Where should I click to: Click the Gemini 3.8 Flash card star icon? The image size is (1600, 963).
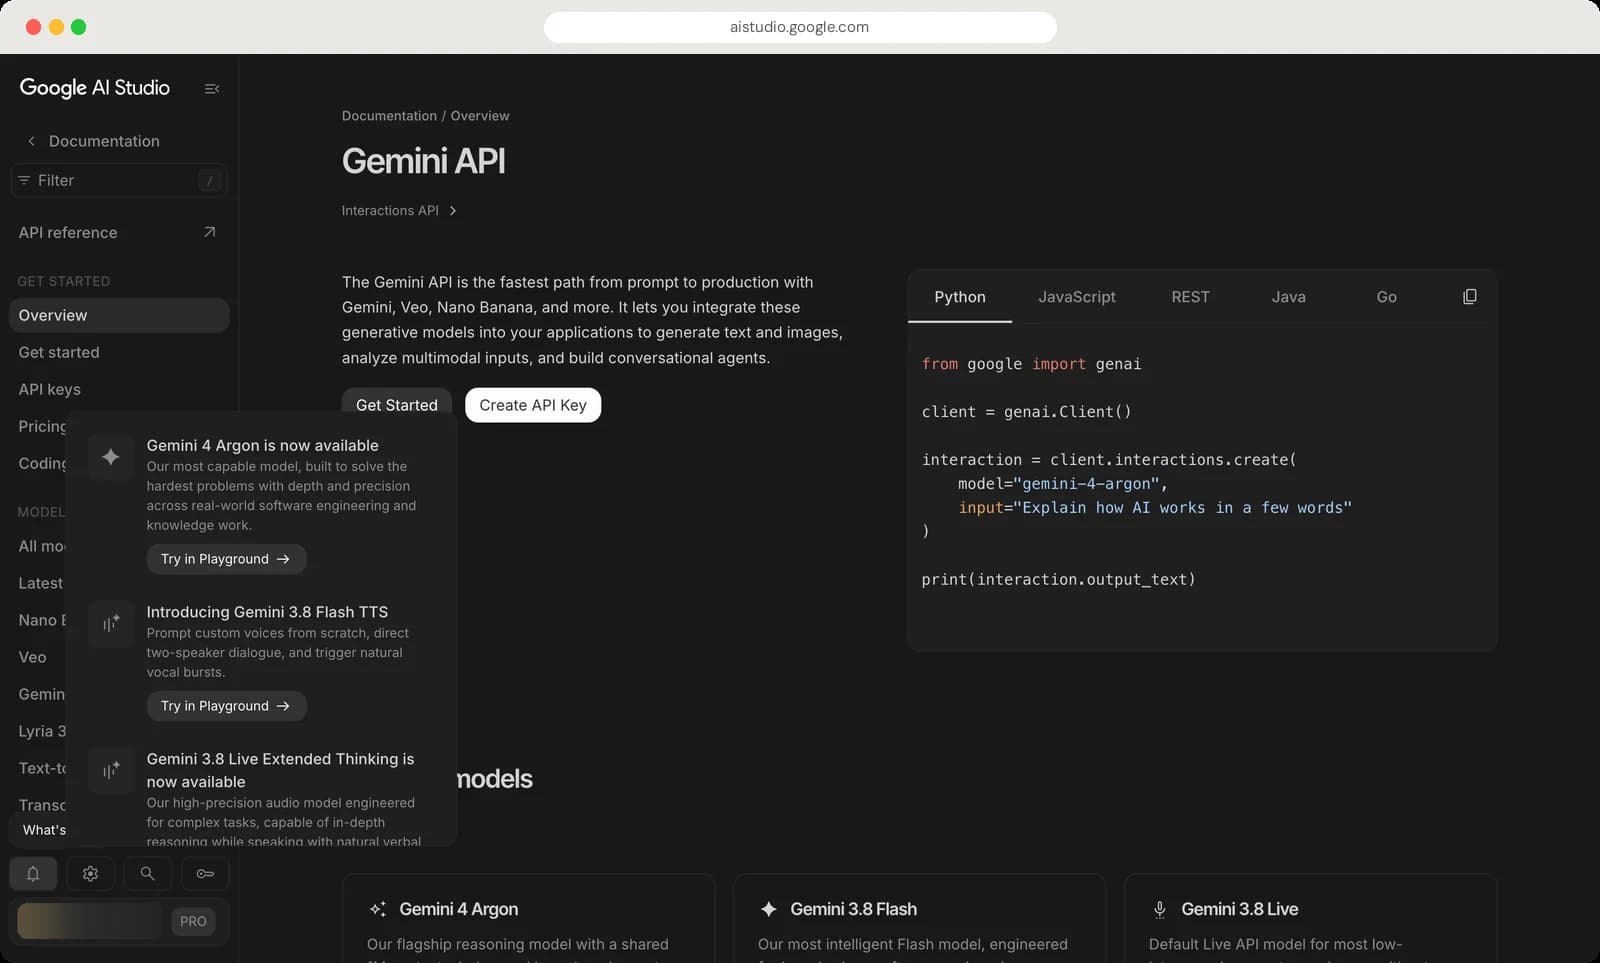coord(768,909)
